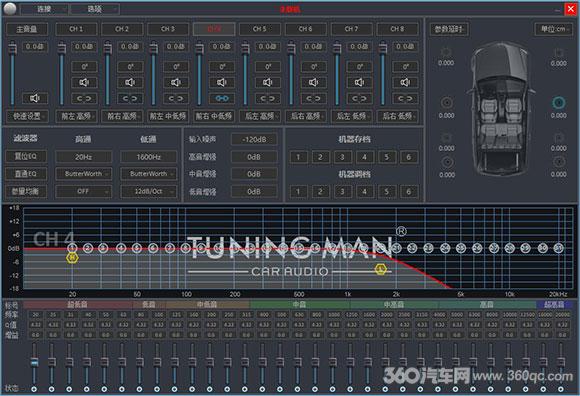The image size is (580, 396).
Task: Click 机器存档 save preset slot 1
Action: click(298, 157)
